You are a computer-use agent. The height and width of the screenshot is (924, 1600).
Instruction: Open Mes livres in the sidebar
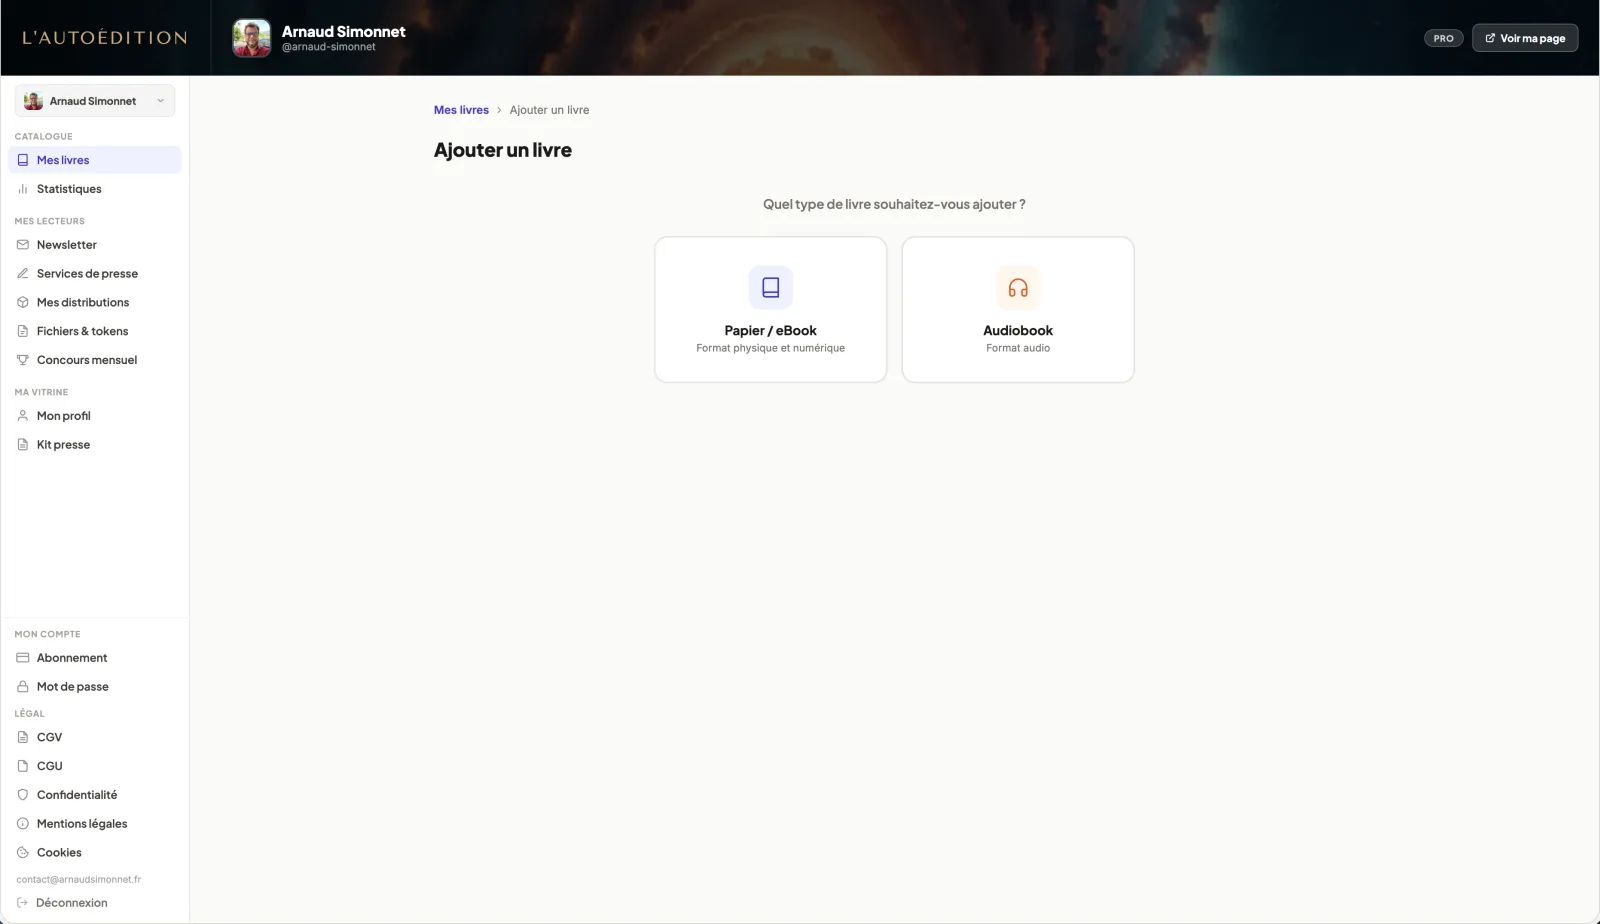[95, 160]
